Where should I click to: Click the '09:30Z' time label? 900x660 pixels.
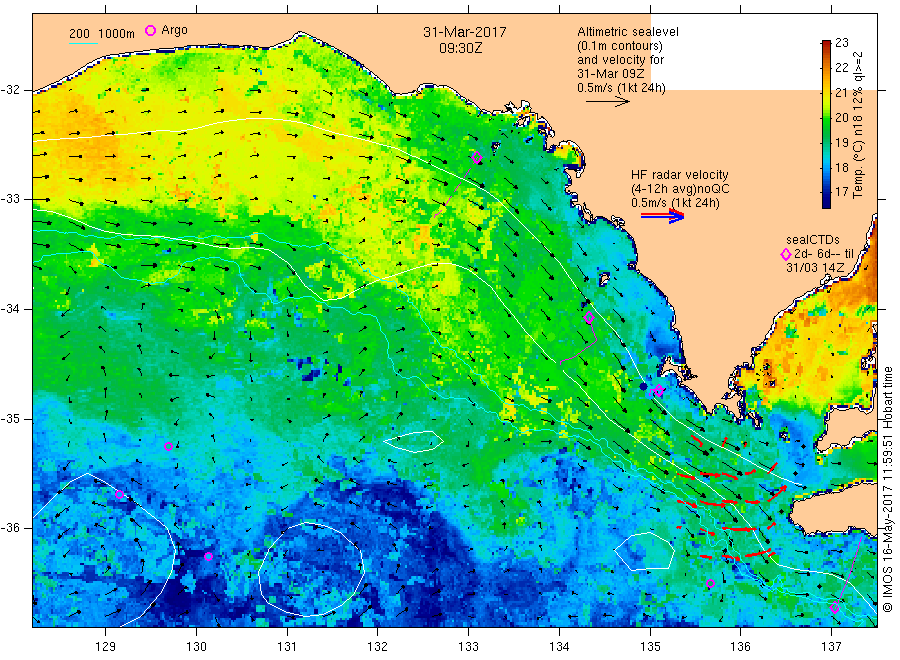tap(461, 48)
